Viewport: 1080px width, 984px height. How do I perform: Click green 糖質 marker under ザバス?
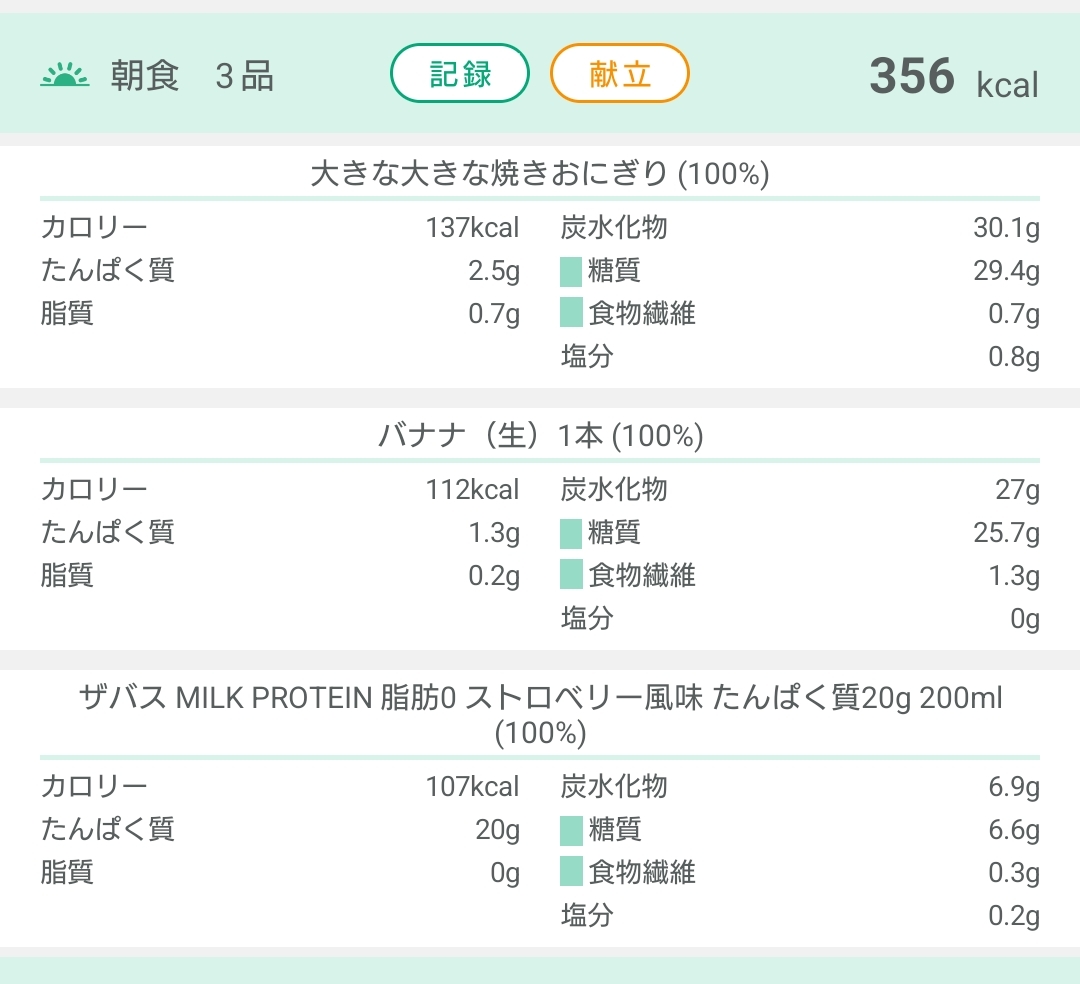point(571,830)
